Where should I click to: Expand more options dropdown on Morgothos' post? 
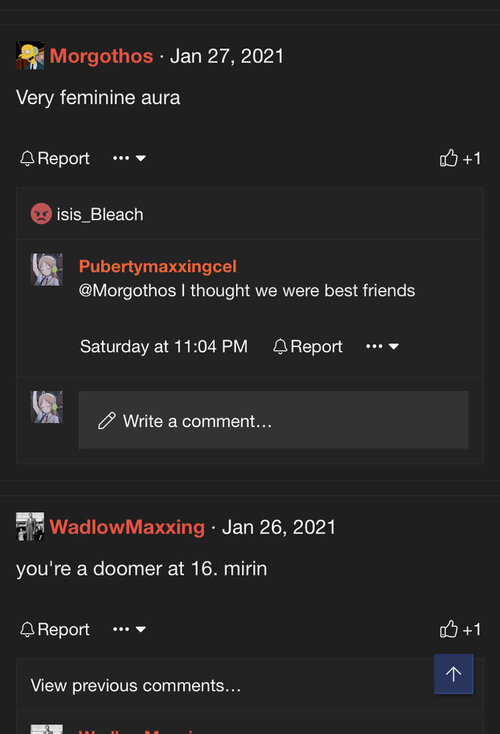tap(129, 158)
